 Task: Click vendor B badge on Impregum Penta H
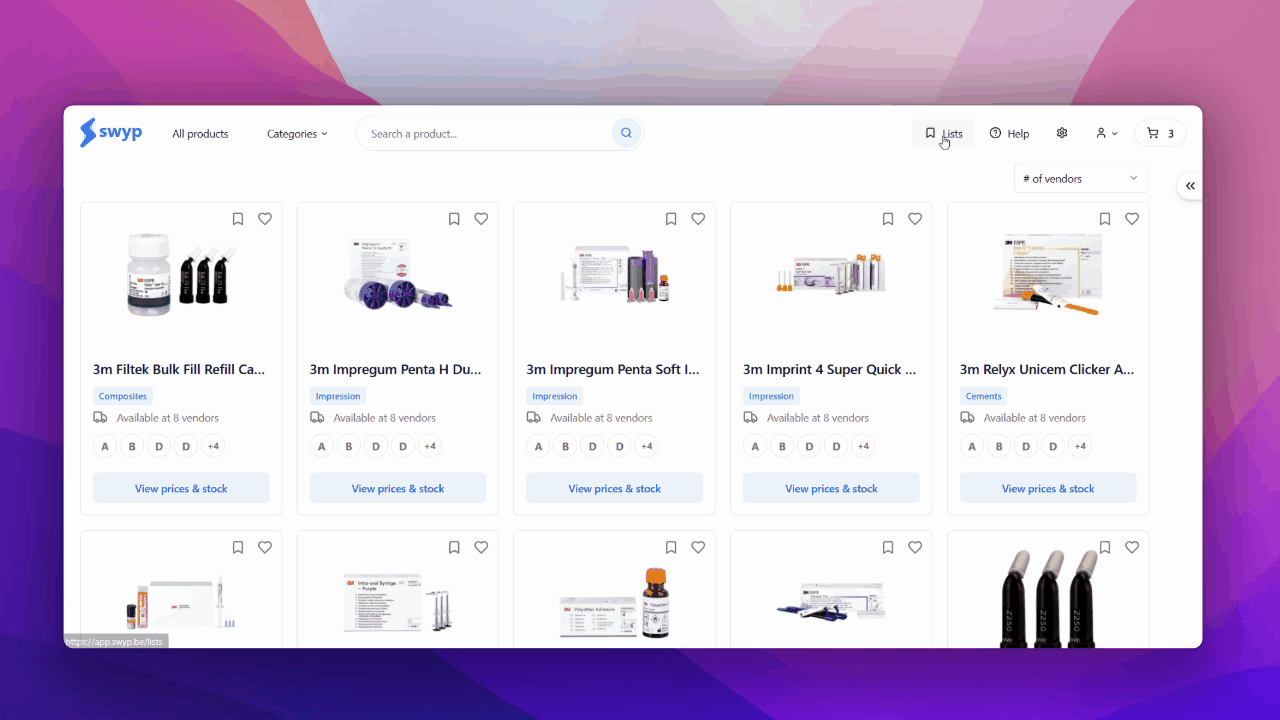349,446
